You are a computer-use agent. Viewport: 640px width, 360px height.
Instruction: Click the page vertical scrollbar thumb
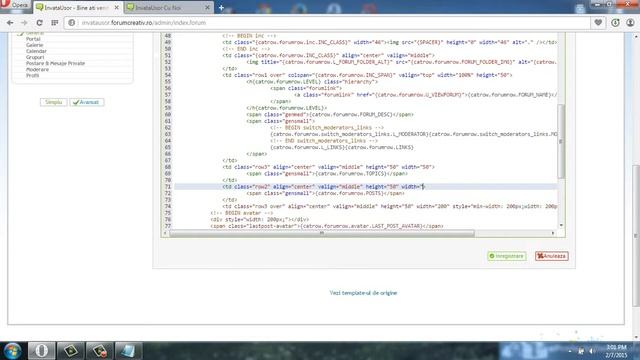pyautogui.click(x=636, y=236)
